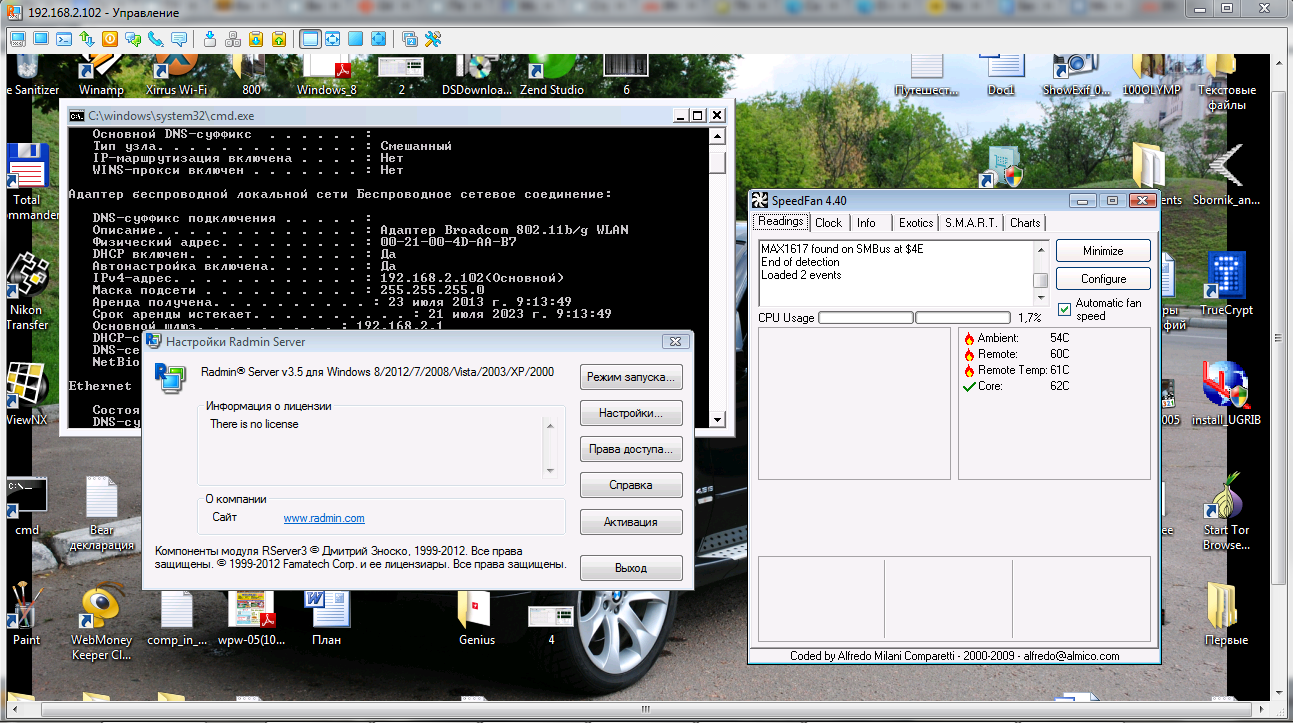Click the orange Shutdown icon in toolbar
1293x723 pixels.
(109, 39)
